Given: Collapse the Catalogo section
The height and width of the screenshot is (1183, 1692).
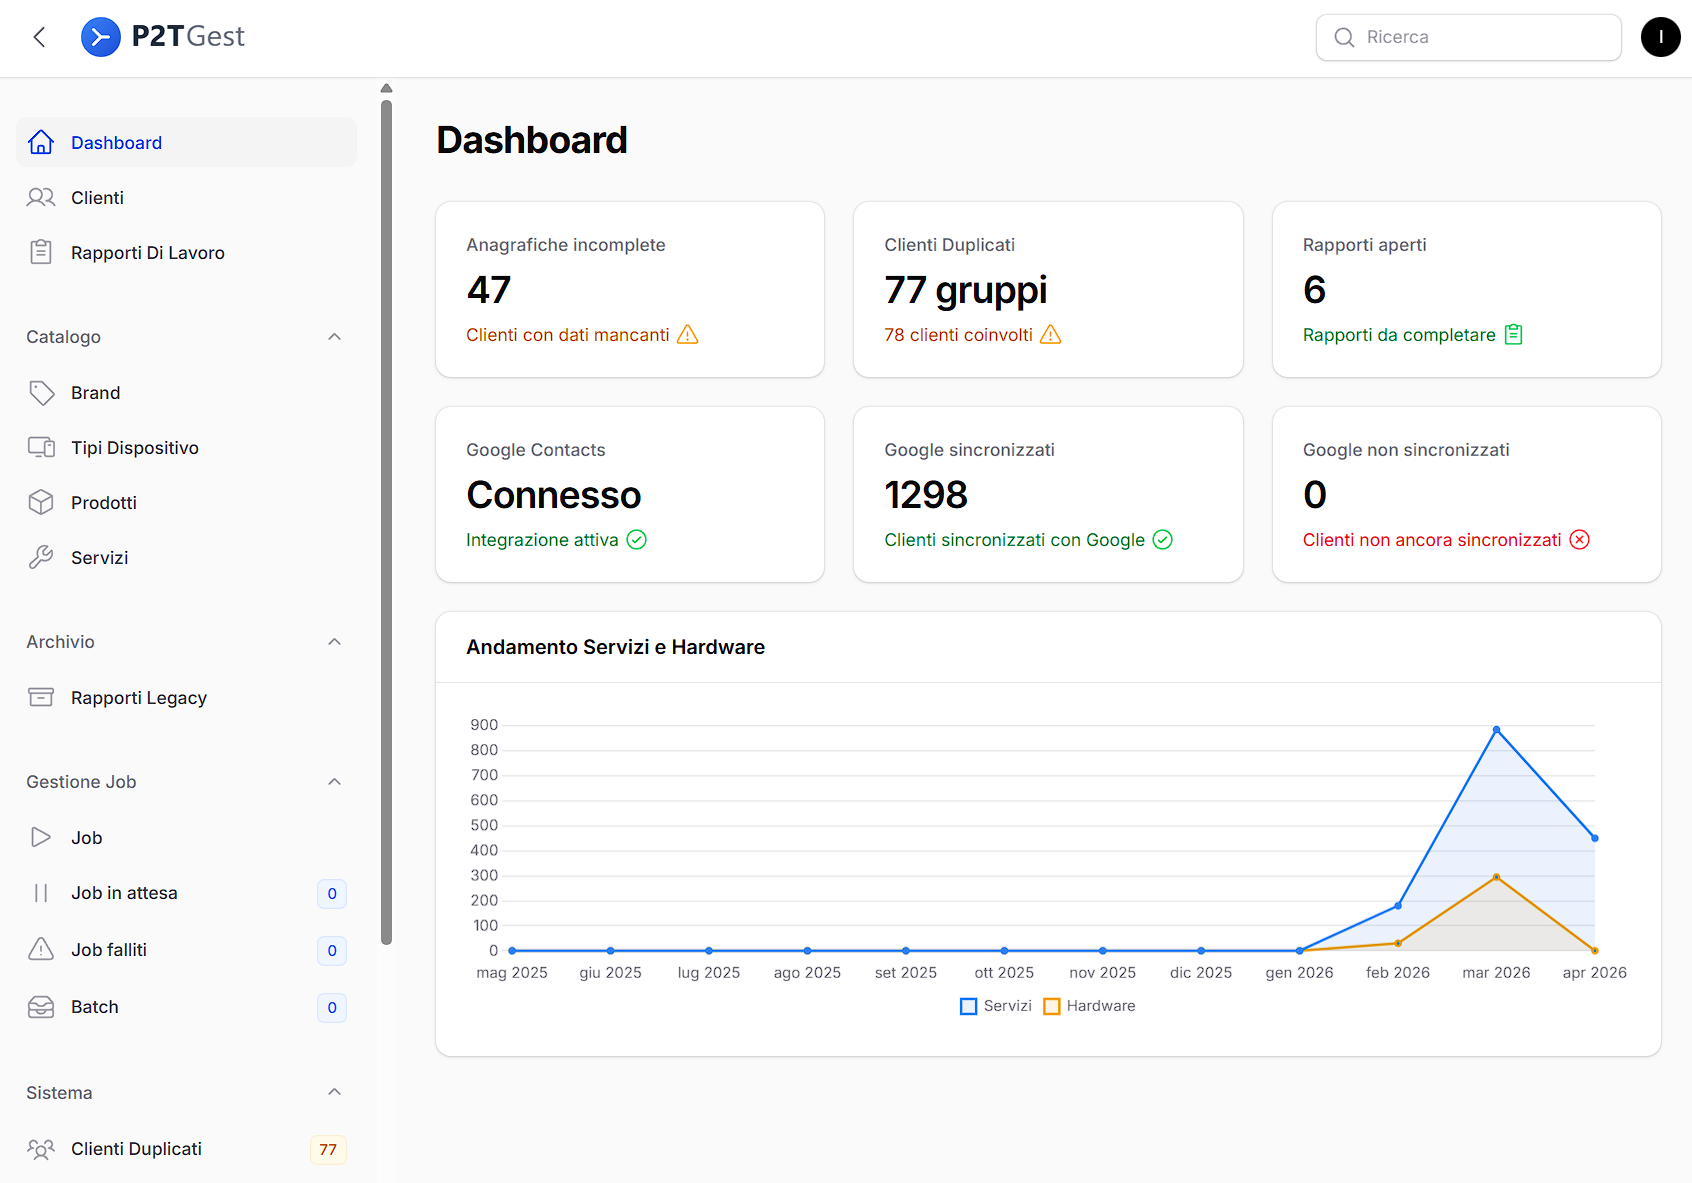Looking at the screenshot, I should click(x=335, y=337).
